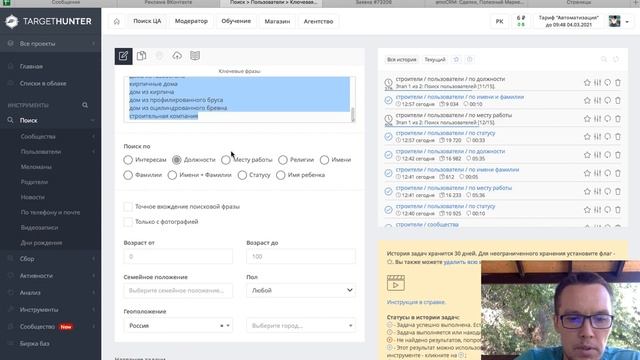Star the 'по месту работы' 12:41 task

click(x=587, y=191)
